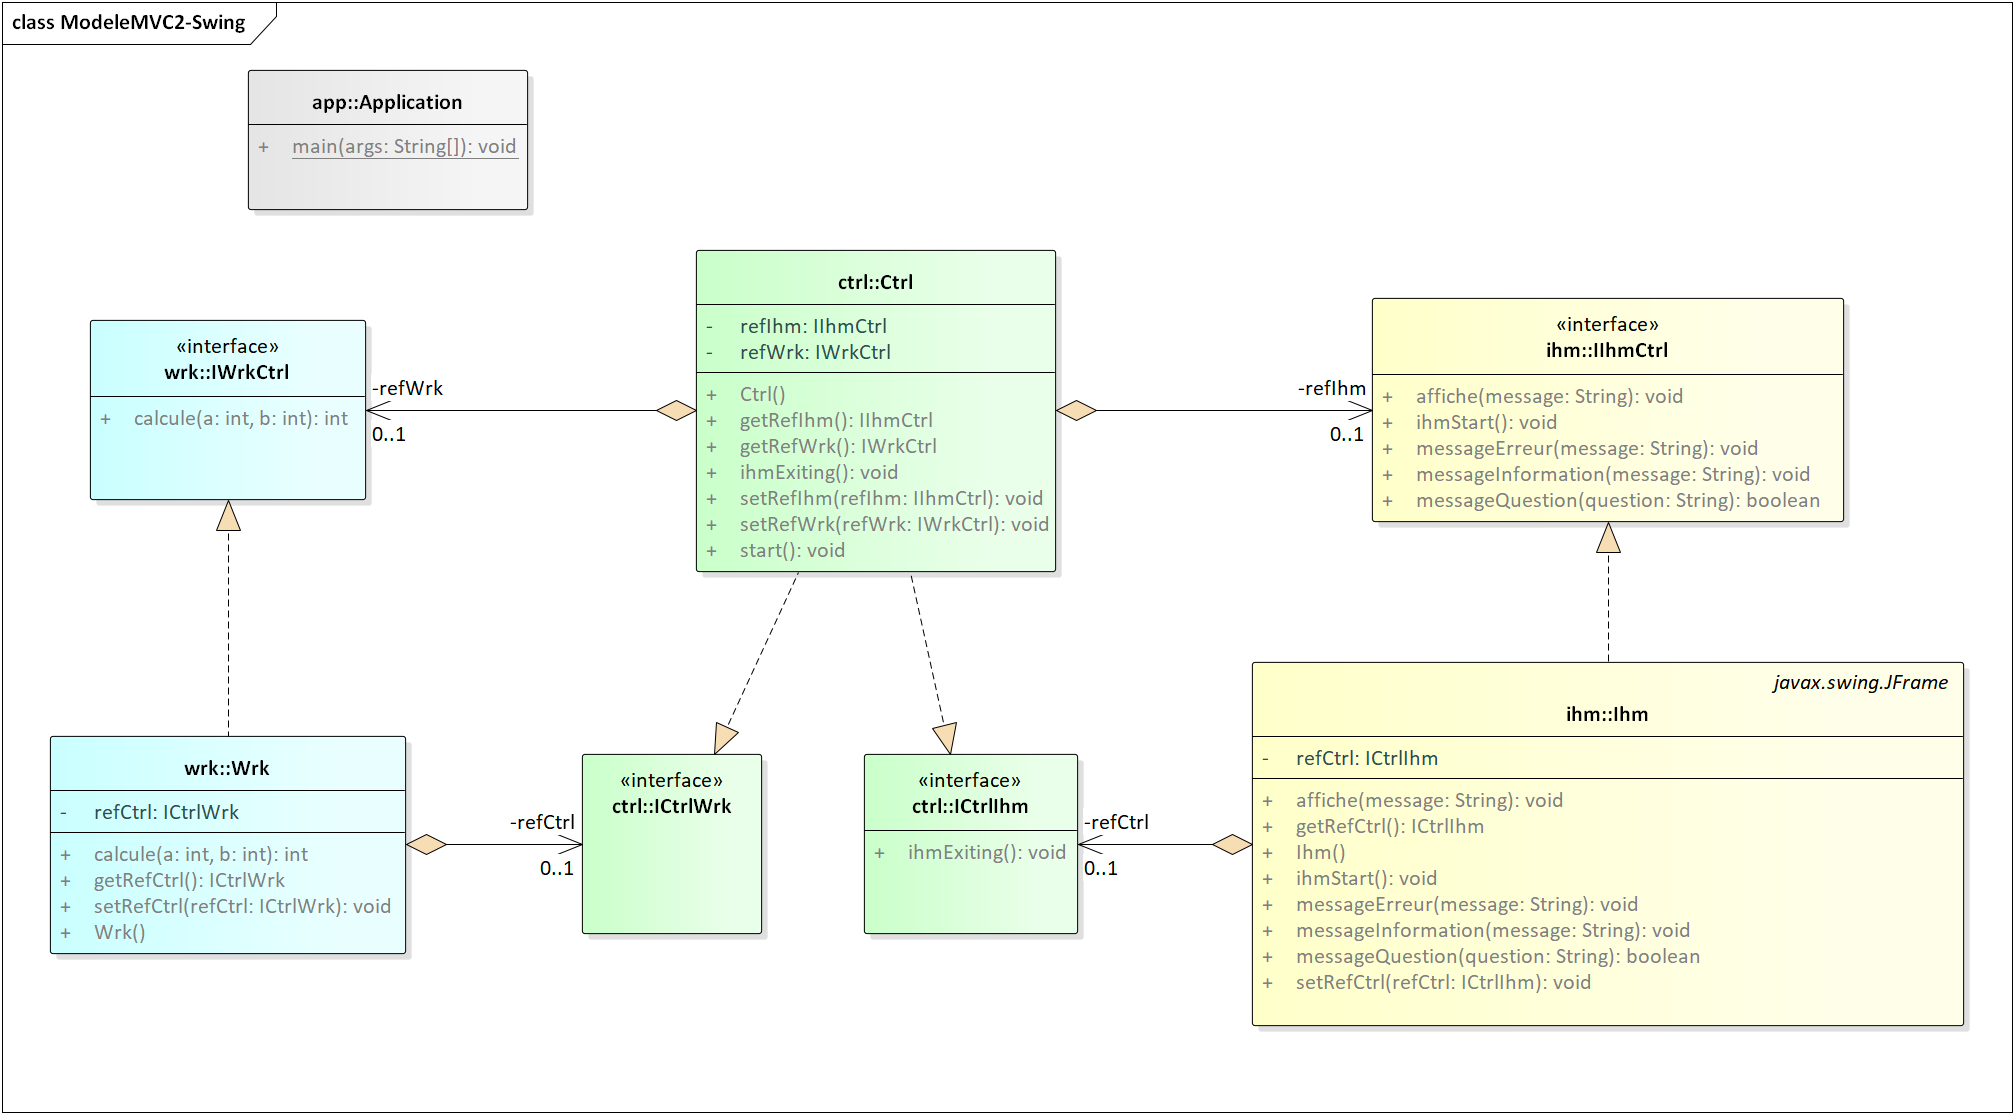
Task: Click the calcule method in wrk::Wrk
Action: point(200,854)
